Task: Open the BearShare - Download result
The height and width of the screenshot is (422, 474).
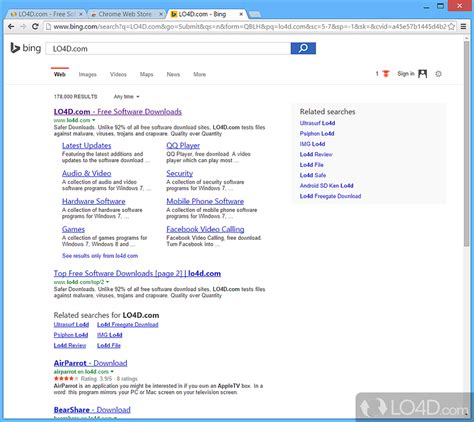Action: pyautogui.click(x=92, y=410)
